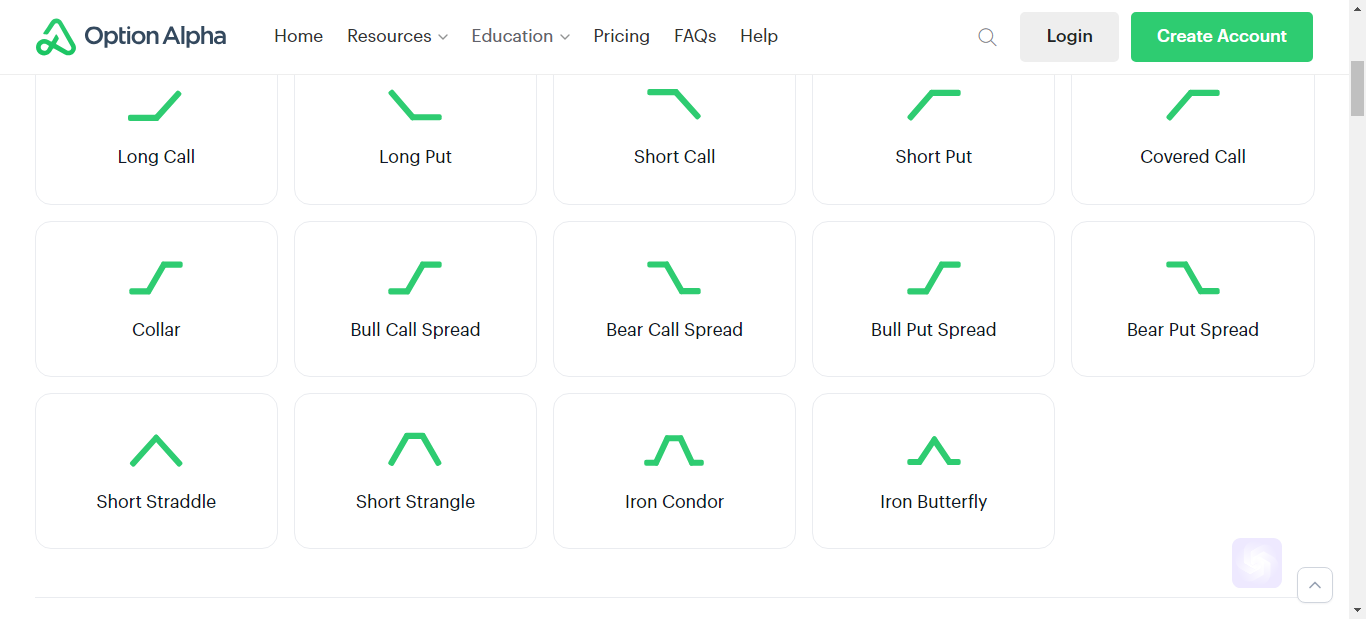The height and width of the screenshot is (619, 1366).
Task: Go to the Pricing page
Action: point(621,36)
